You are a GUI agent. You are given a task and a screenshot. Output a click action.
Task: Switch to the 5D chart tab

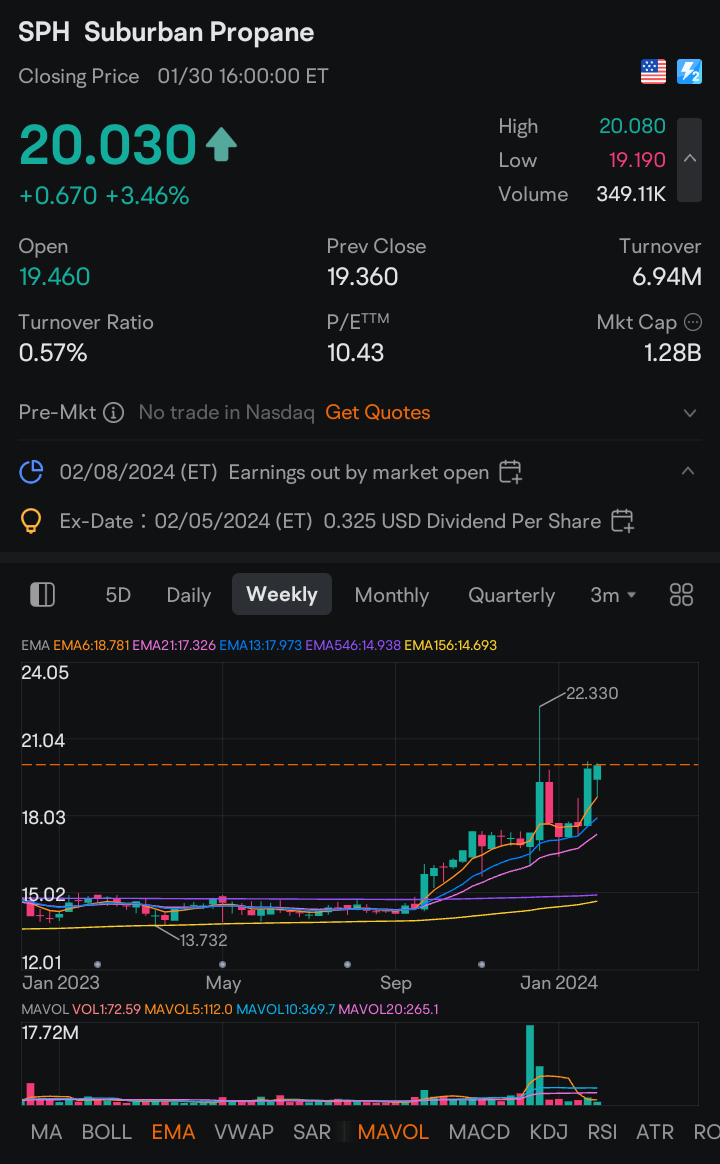tap(118, 595)
